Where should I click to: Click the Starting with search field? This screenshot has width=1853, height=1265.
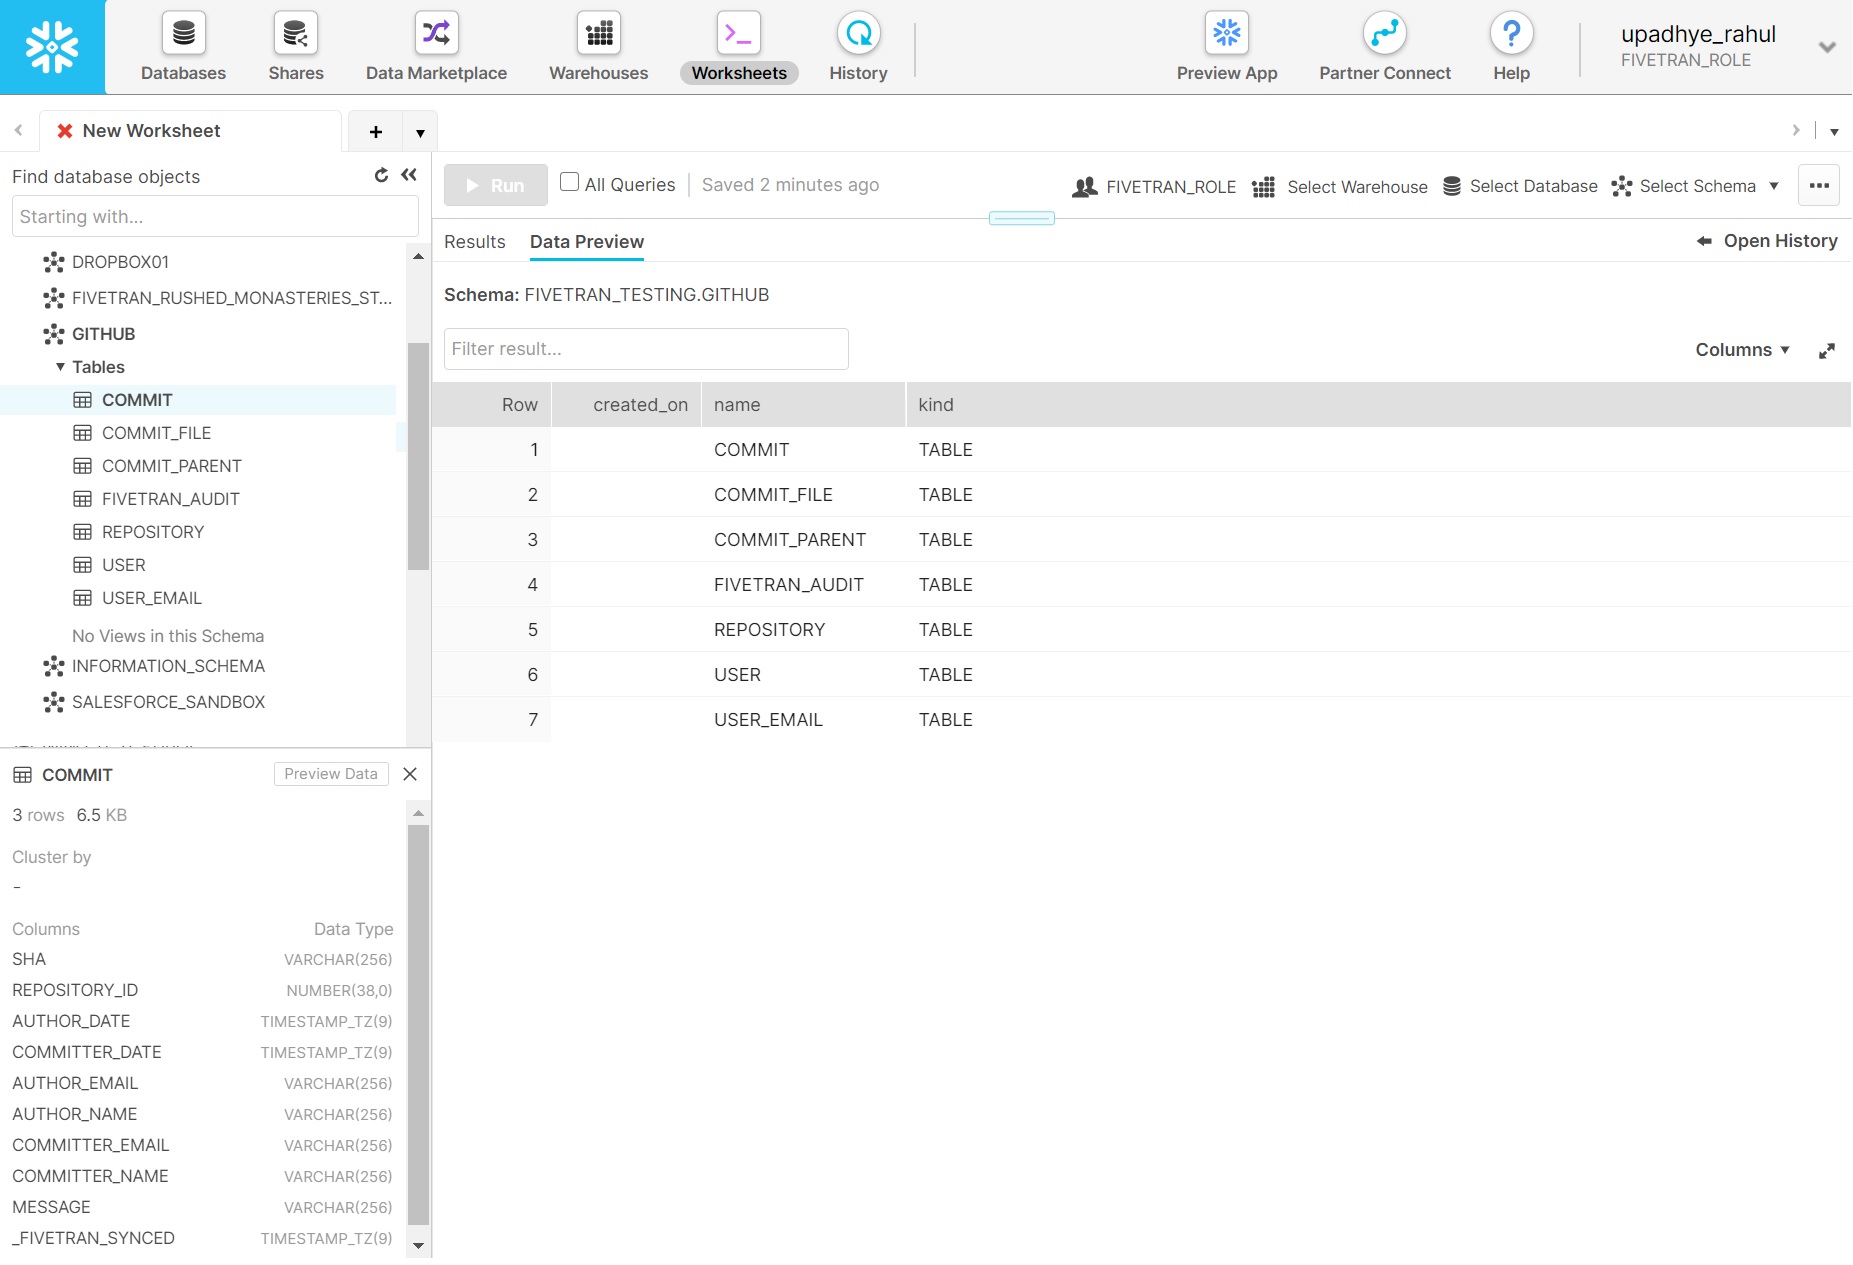(x=215, y=217)
